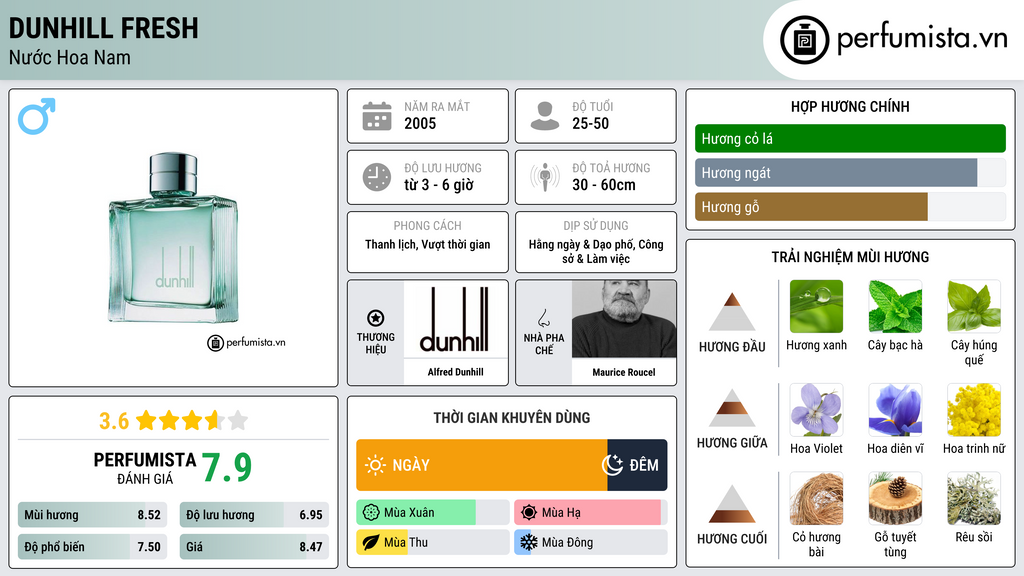
Task: Click the sillage icon beside Độ toả hương
Action: (x=545, y=177)
